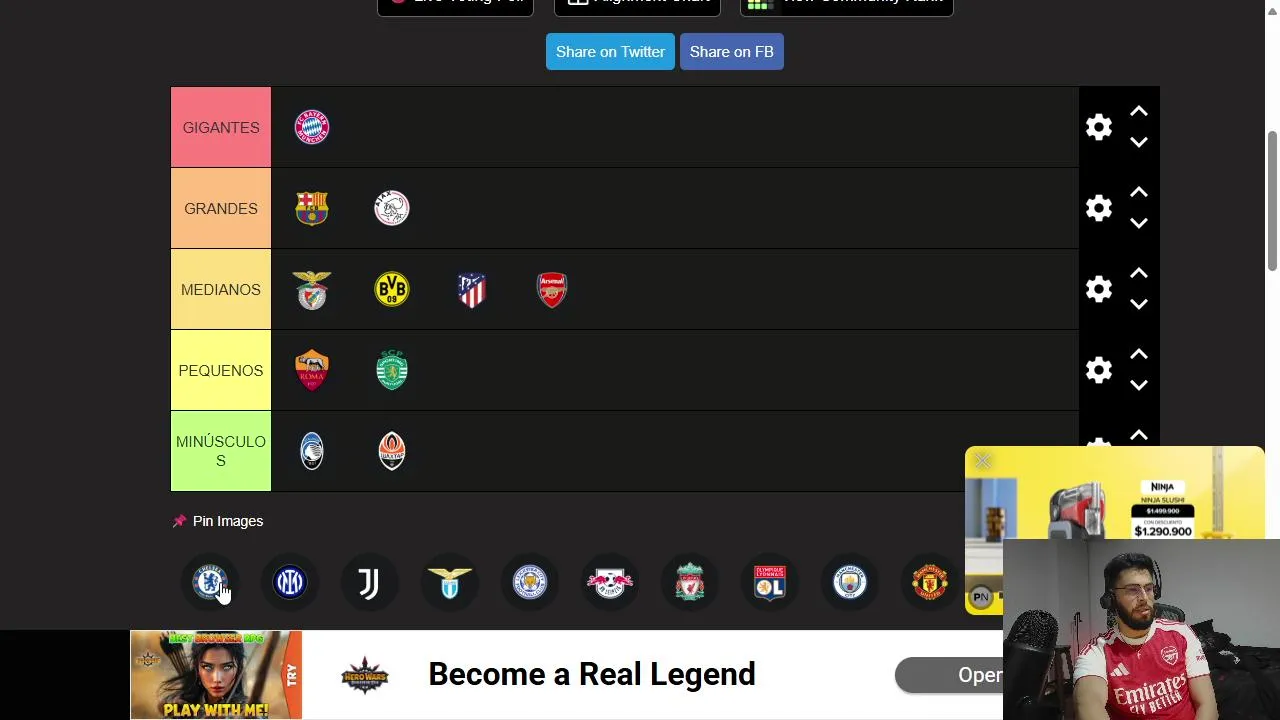
Task: Select the Juventus logo in image pool
Action: click(369, 582)
